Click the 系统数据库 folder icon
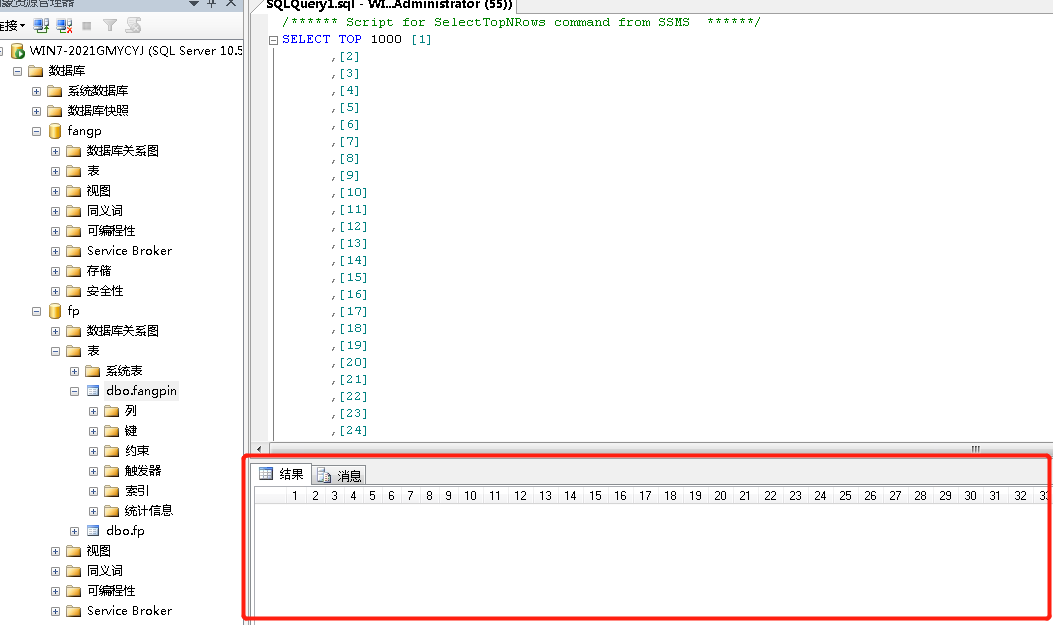The image size is (1053, 625). click(x=54, y=91)
